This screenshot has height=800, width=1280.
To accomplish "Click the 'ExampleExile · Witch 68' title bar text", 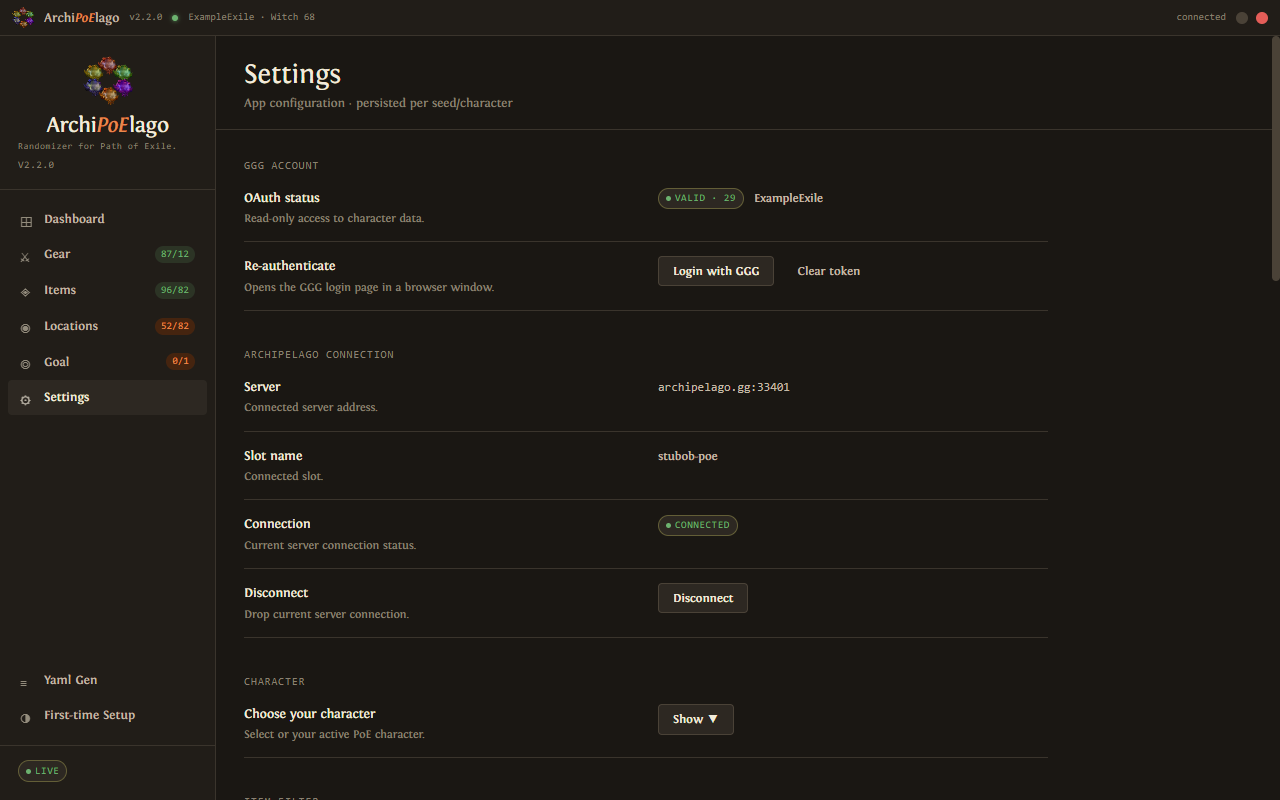I will click(251, 17).
